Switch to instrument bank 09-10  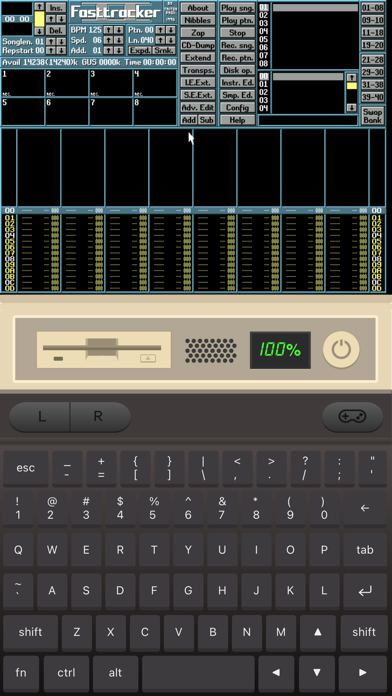point(372,20)
